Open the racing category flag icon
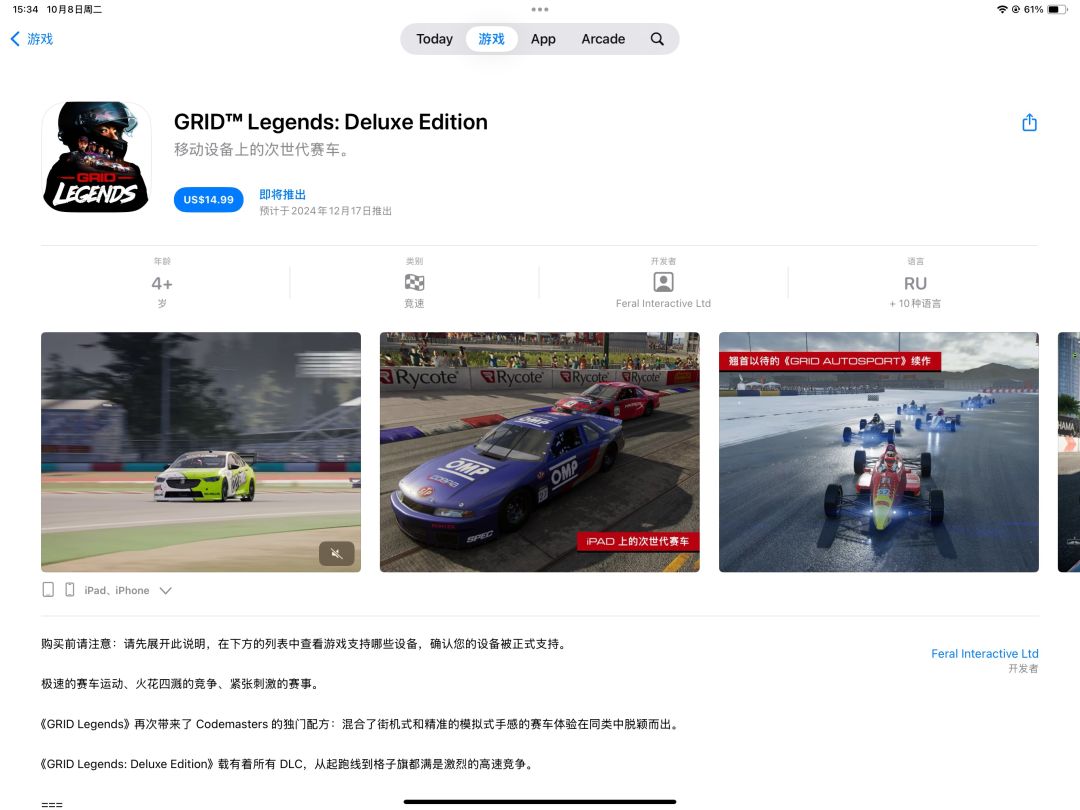The width and height of the screenshot is (1080, 810). click(x=414, y=282)
